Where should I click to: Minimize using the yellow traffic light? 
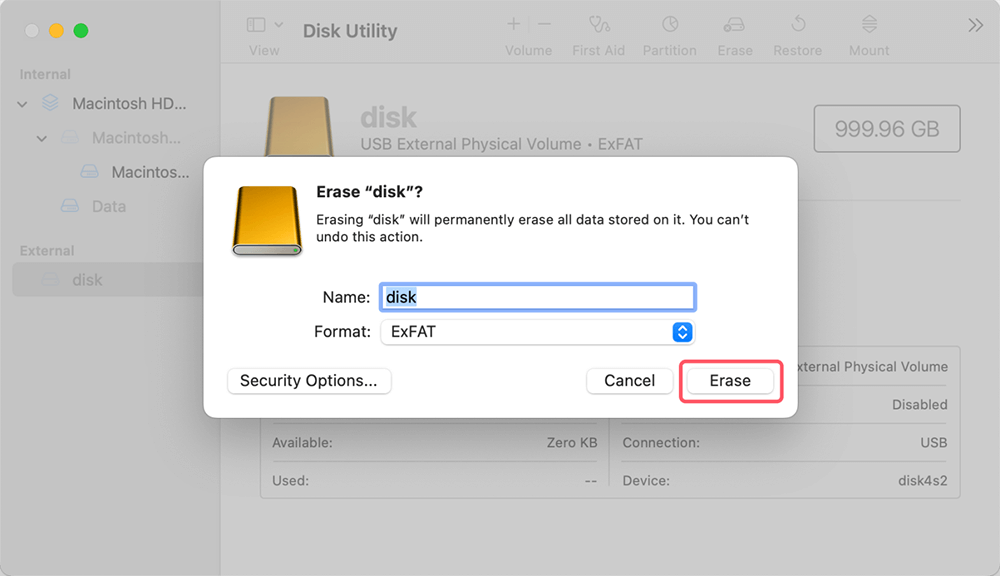point(57,30)
